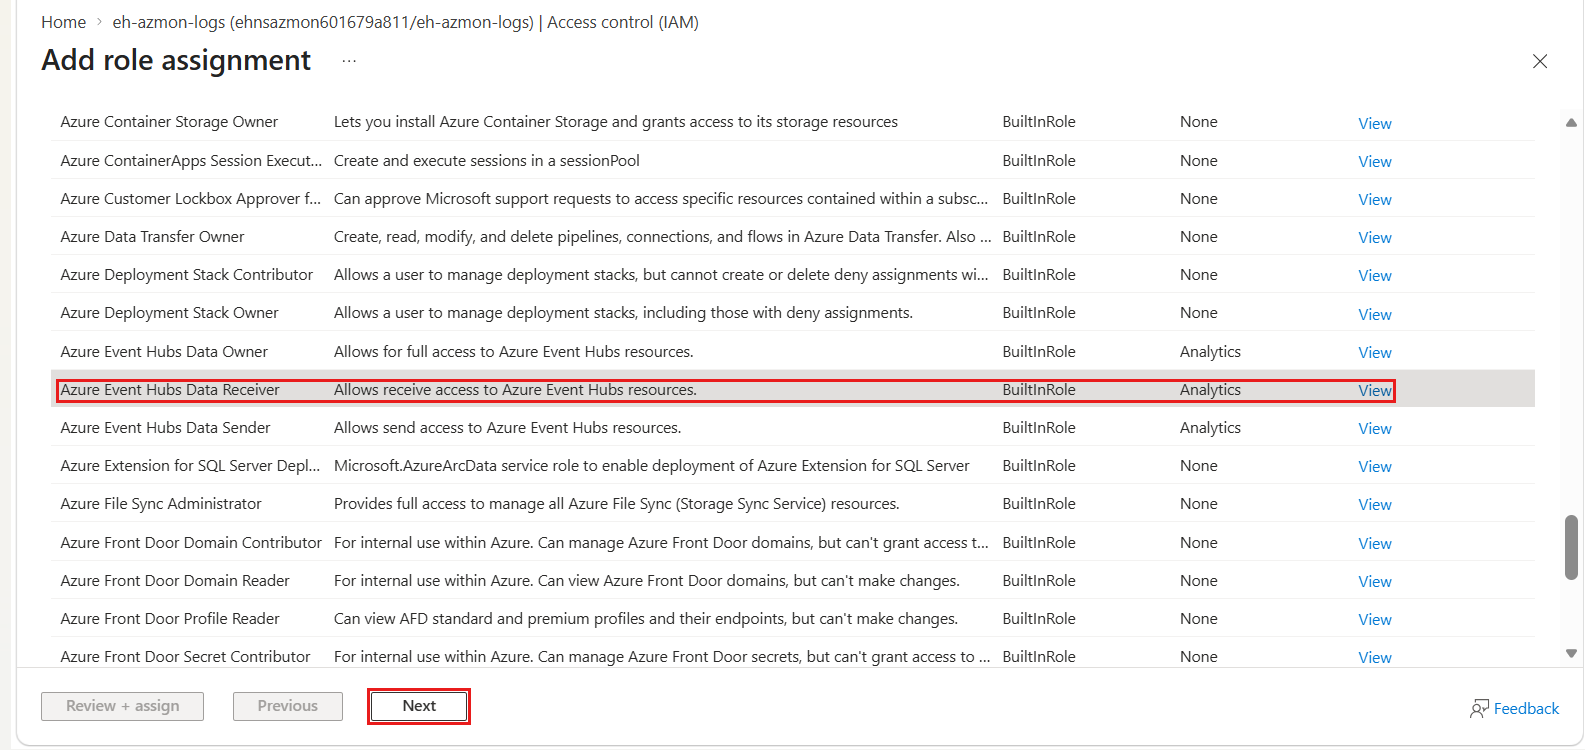The height and width of the screenshot is (750, 1585).
Task: Close the Add role assignment pane
Action: coord(1540,61)
